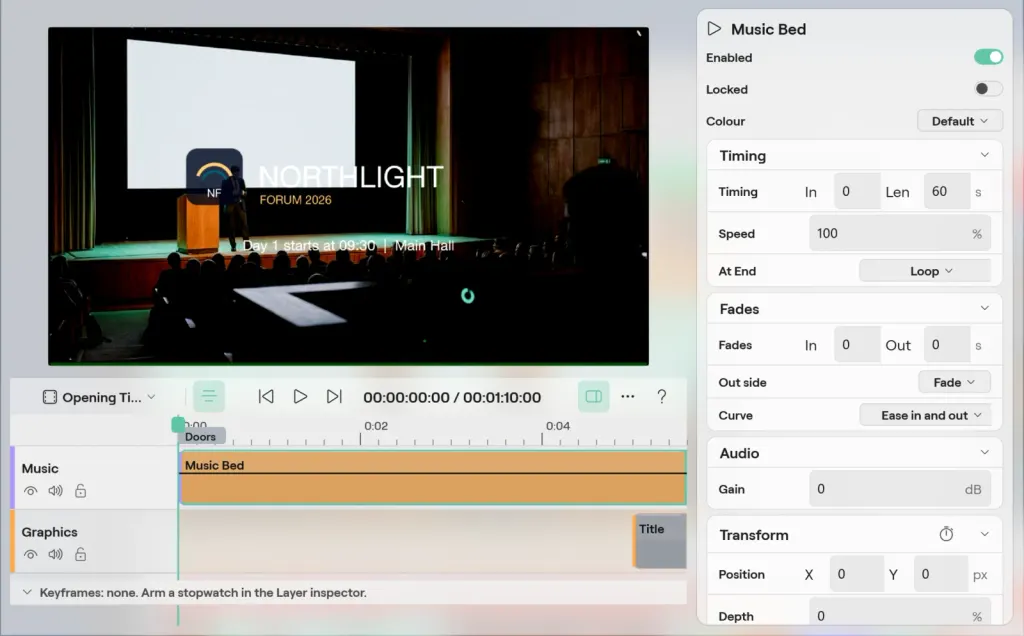Skip to the next marker
The height and width of the screenshot is (636, 1024).
(x=334, y=396)
